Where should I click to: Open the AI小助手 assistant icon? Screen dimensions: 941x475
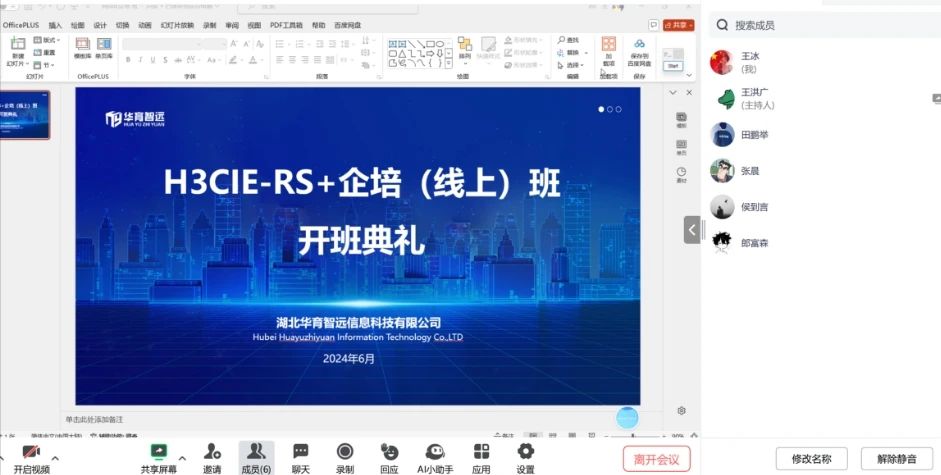[x=435, y=452]
